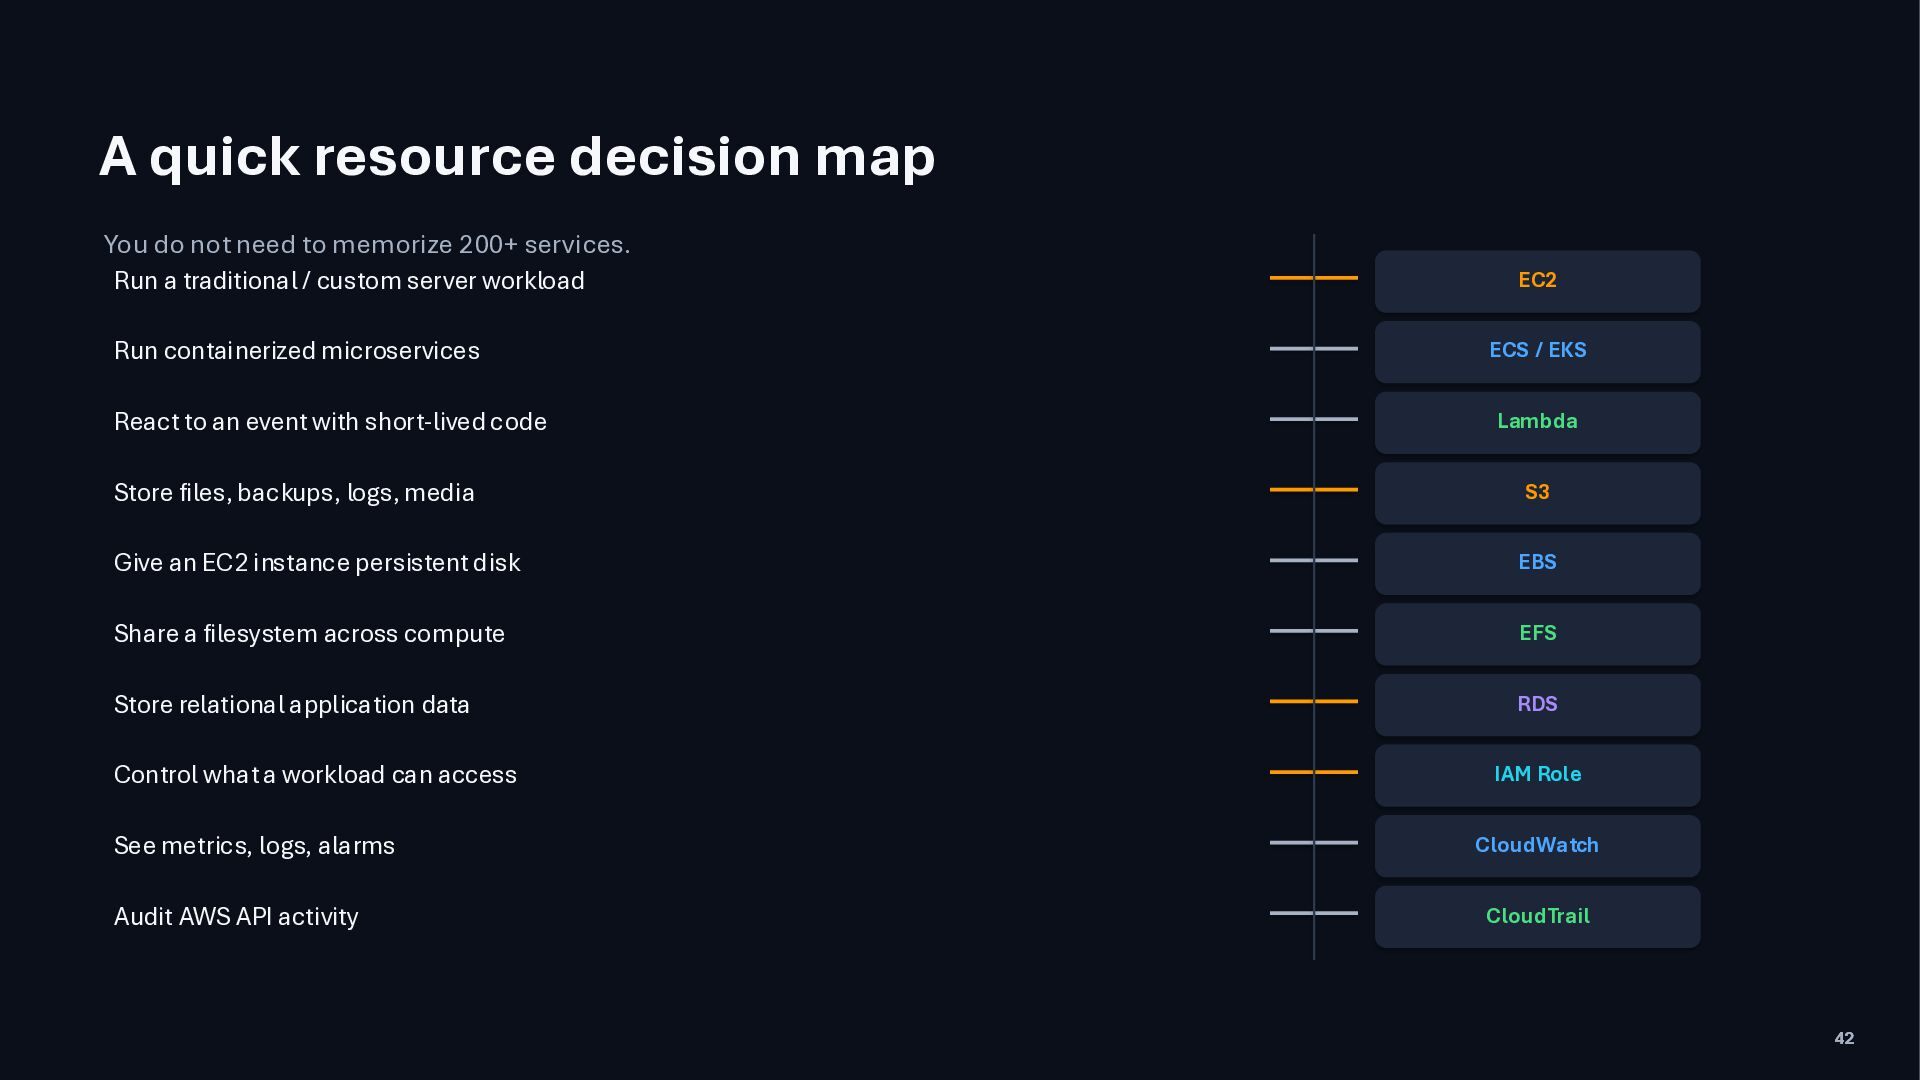This screenshot has width=1920, height=1080.
Task: Select the ECS / EKS service box
Action: tap(1537, 351)
